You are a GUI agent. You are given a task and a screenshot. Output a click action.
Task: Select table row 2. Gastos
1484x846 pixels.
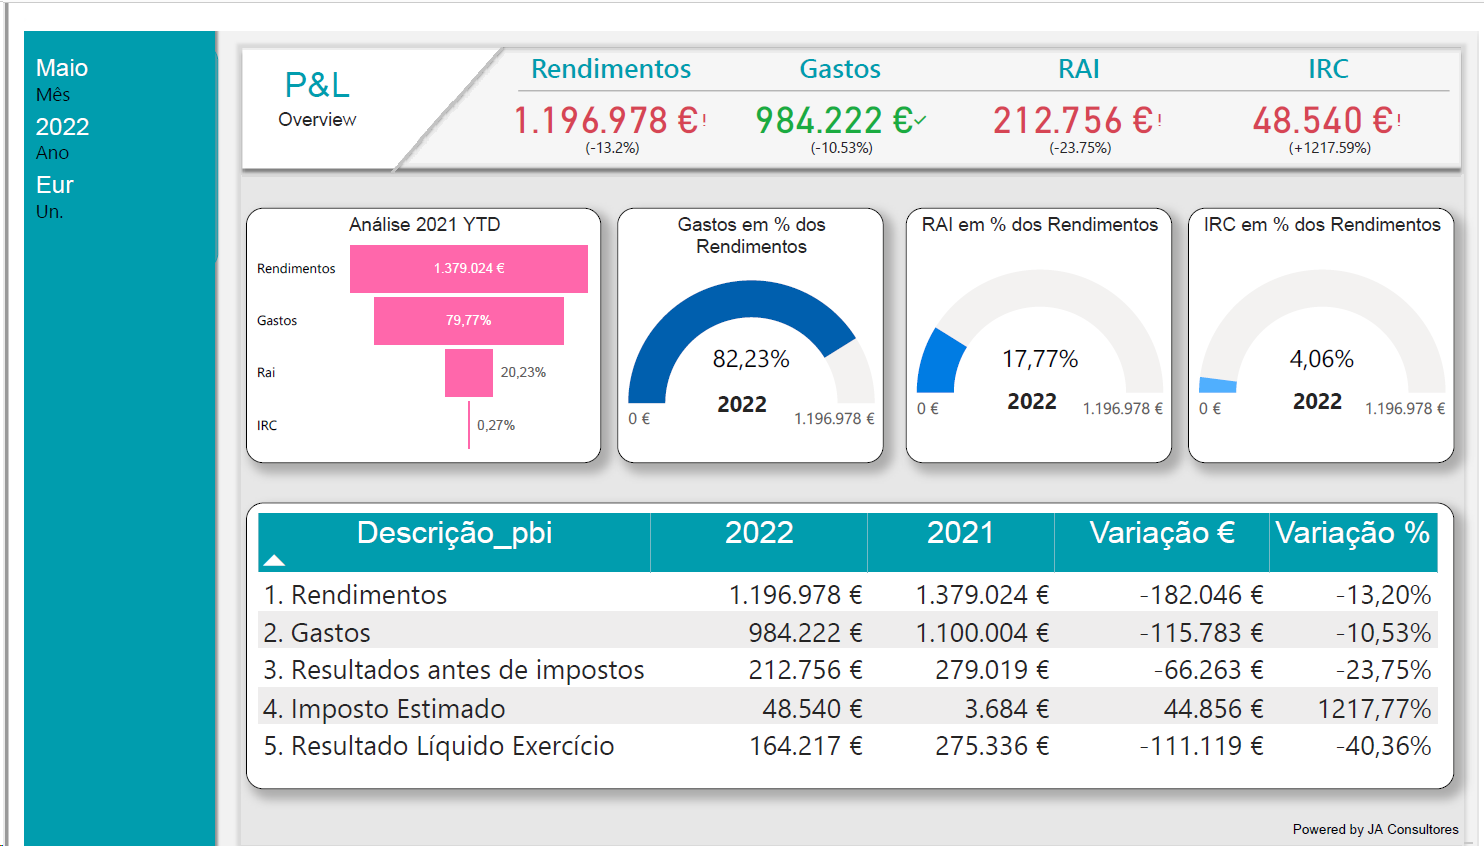pos(847,633)
